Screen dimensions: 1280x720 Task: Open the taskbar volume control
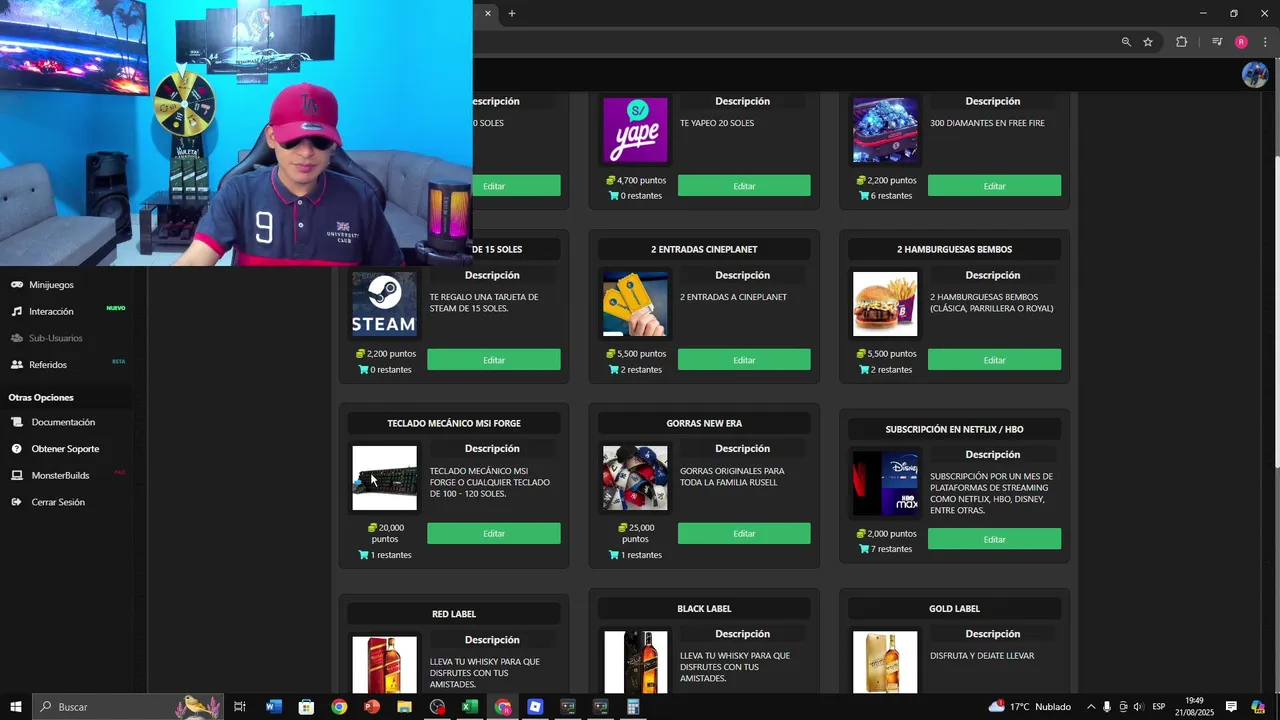tap(1138, 707)
